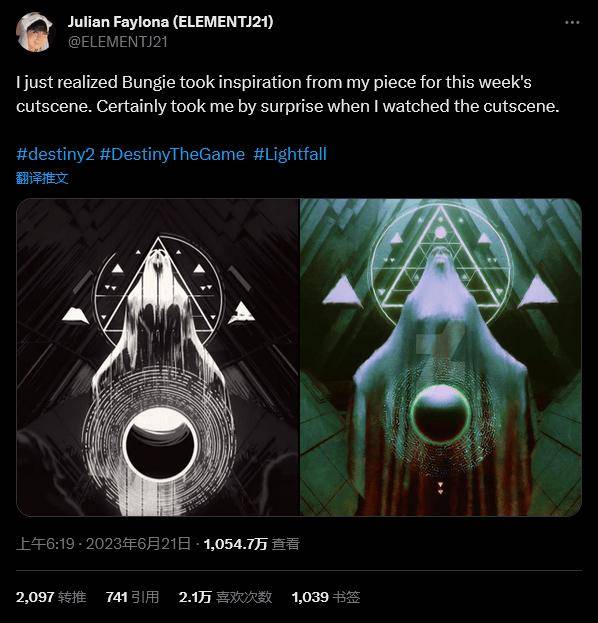This screenshot has width=598, height=623.
Task: Click Julian Faylona's profile avatar
Action: coord(34,32)
